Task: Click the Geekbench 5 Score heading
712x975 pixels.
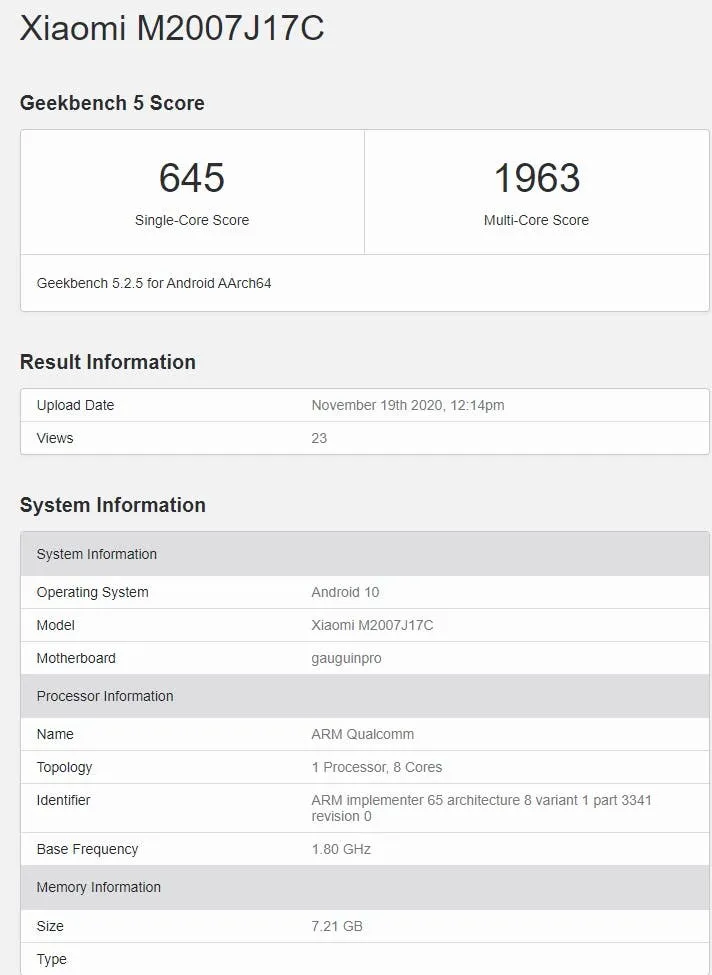Action: [x=112, y=103]
